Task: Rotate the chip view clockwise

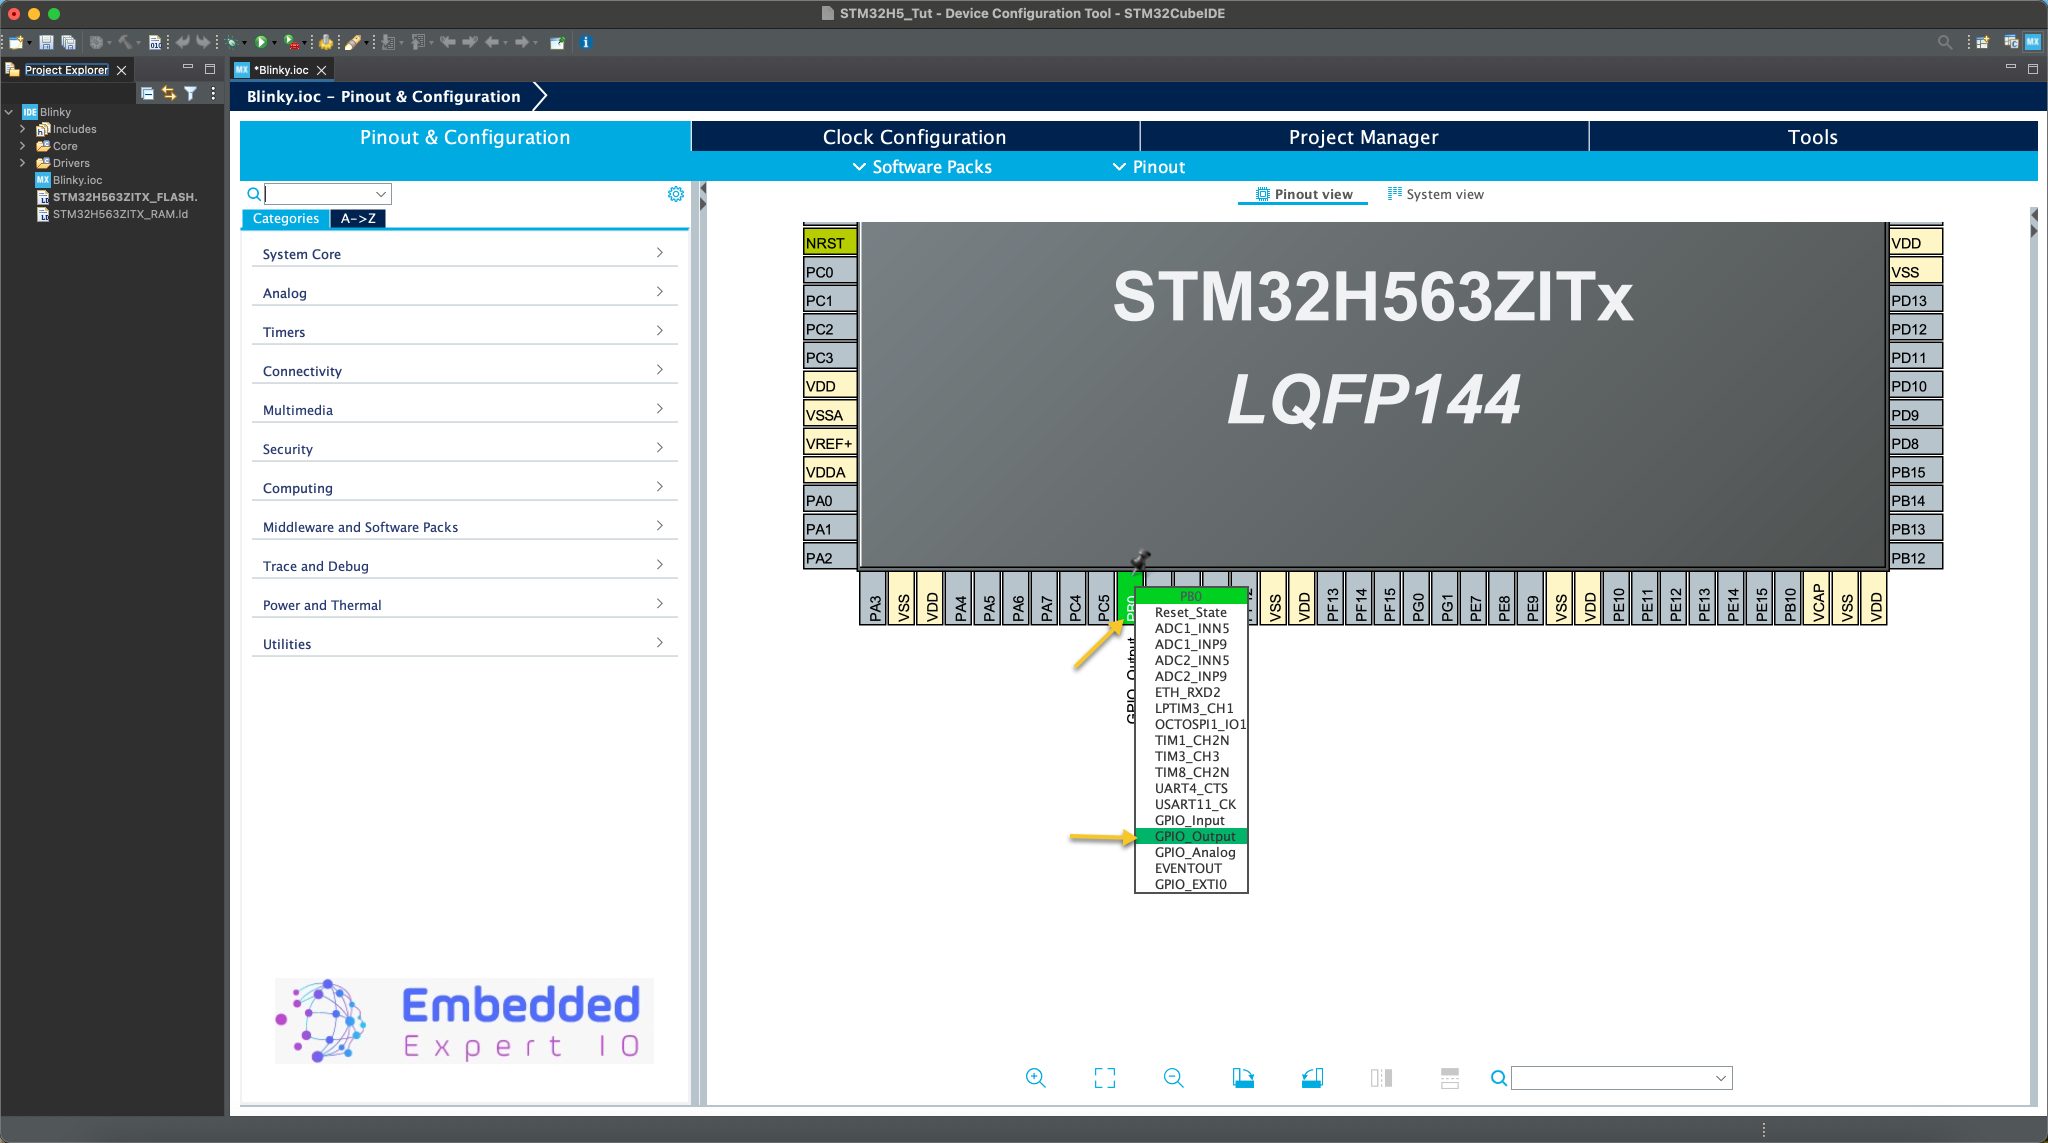Action: pos(1243,1077)
